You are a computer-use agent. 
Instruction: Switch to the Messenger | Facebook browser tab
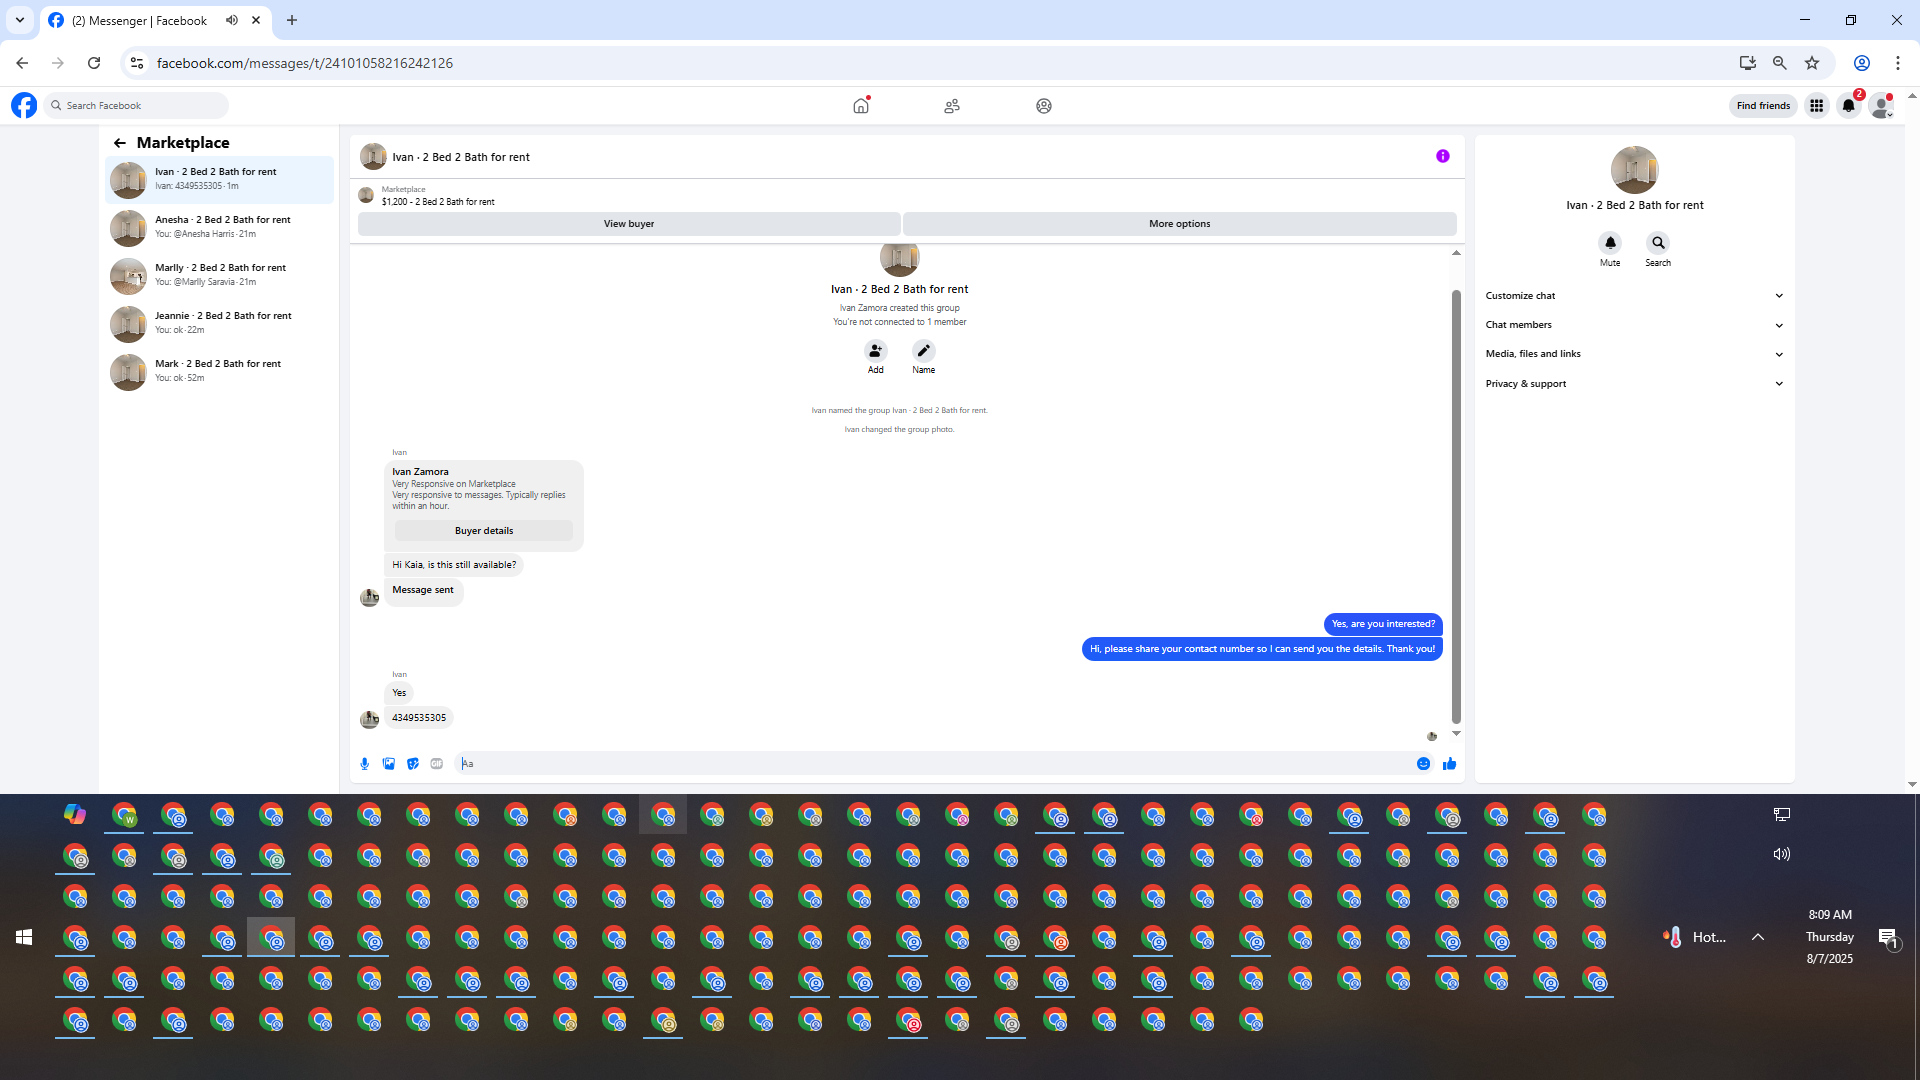[155, 21]
